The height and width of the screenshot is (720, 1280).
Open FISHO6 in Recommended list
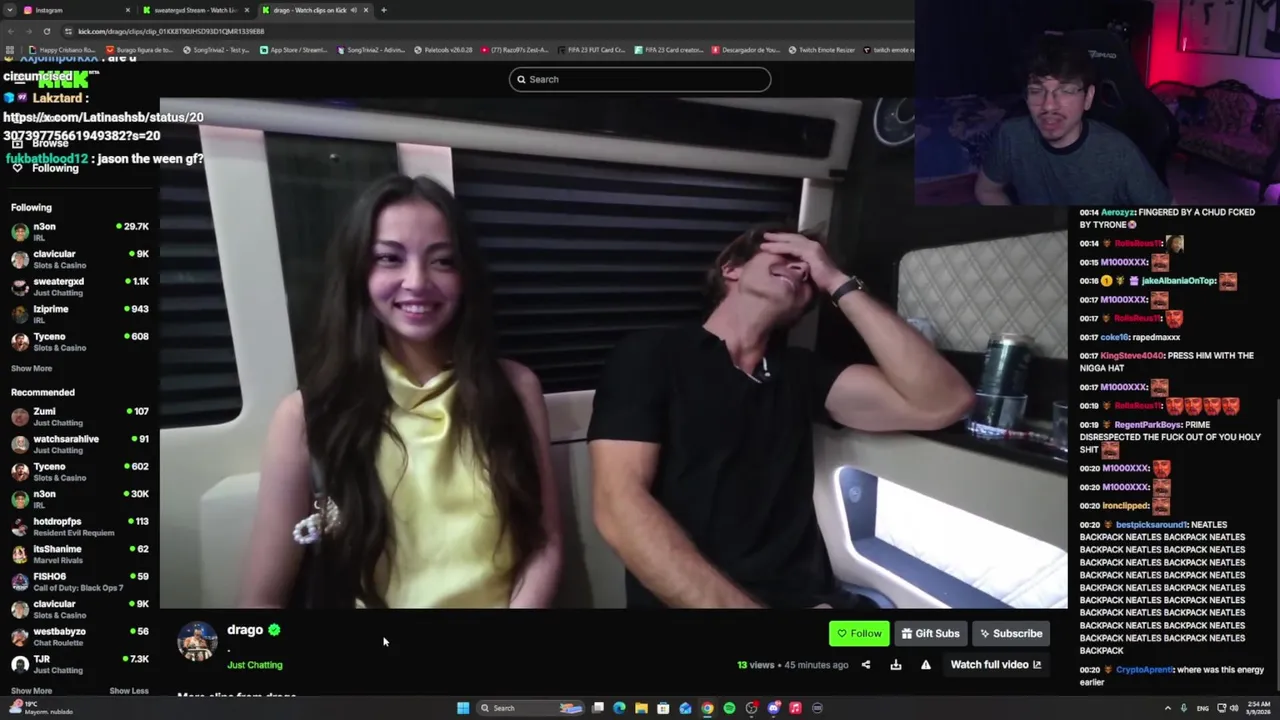tap(80, 582)
